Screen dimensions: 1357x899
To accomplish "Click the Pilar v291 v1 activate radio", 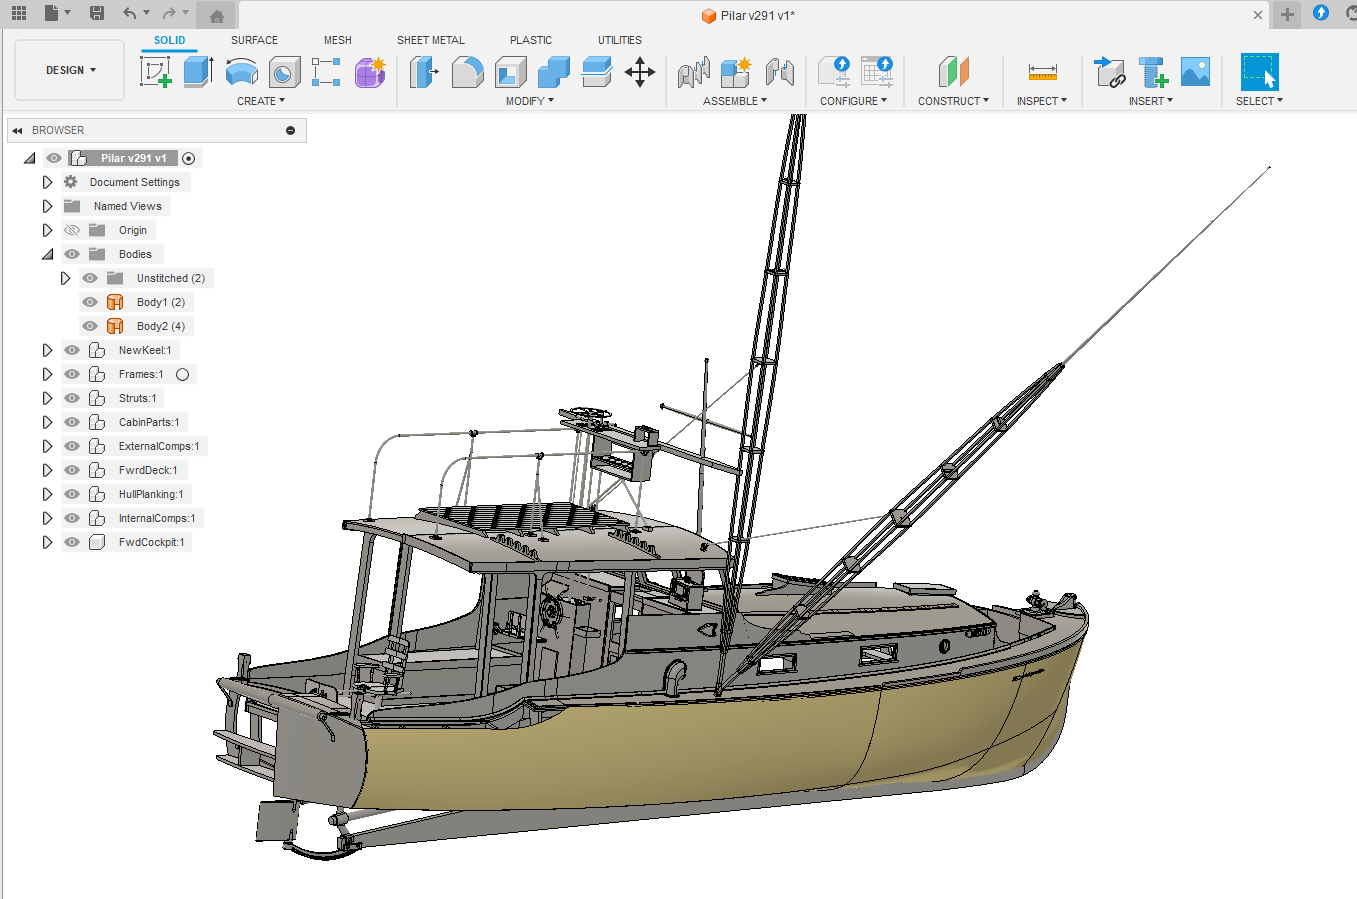I will click(x=189, y=158).
